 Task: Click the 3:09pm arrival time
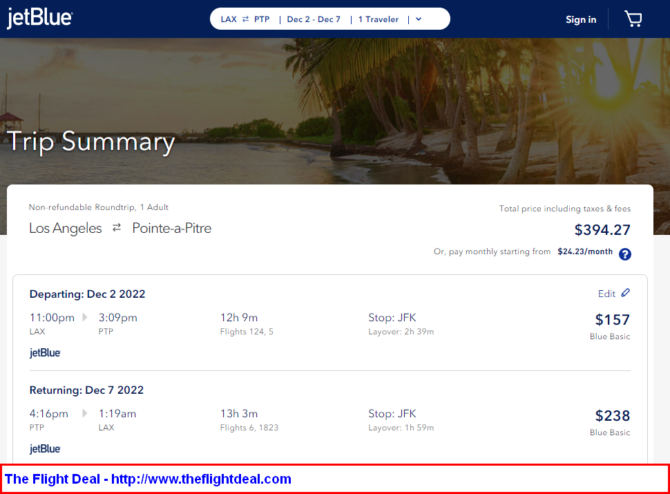pos(118,318)
